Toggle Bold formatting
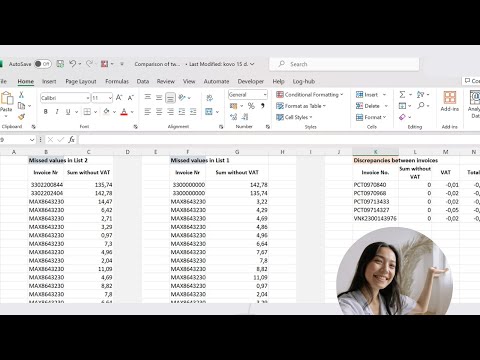 (x=46, y=112)
